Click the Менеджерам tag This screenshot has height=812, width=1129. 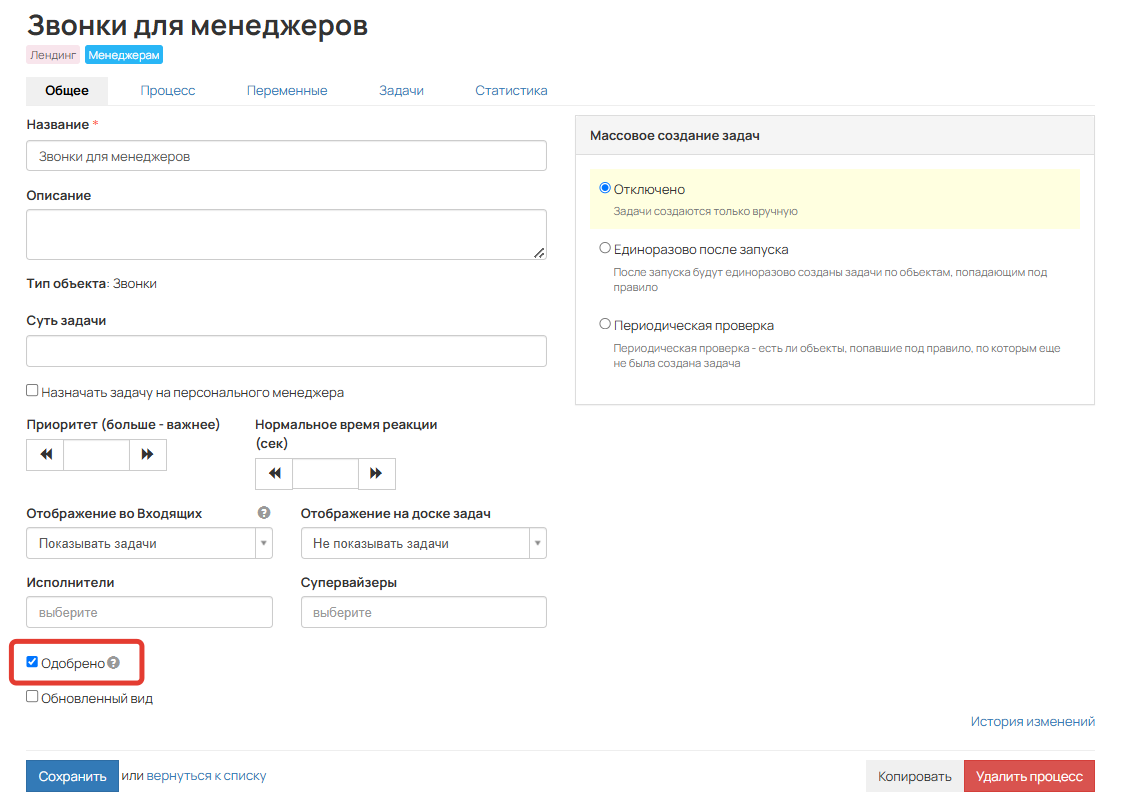click(x=123, y=54)
